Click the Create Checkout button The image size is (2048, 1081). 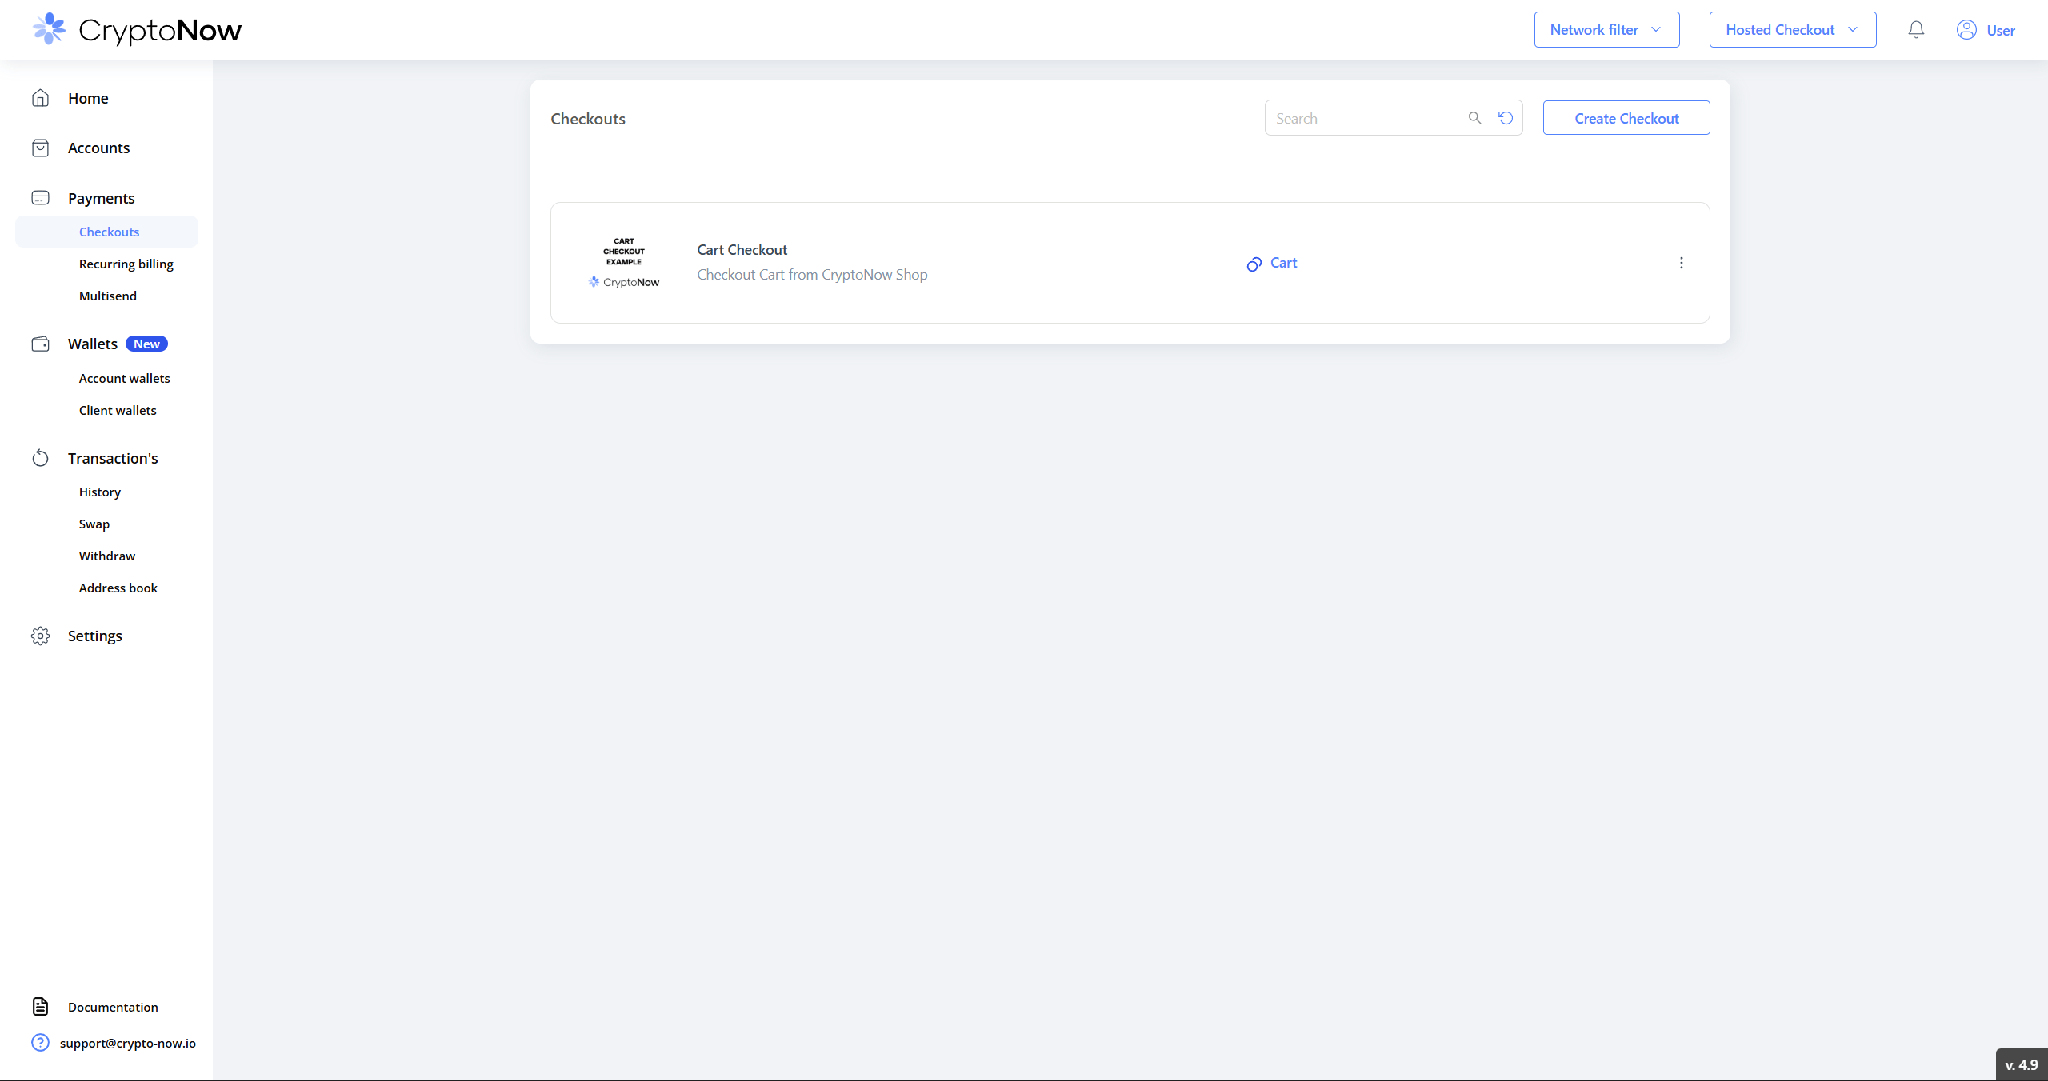click(1626, 118)
